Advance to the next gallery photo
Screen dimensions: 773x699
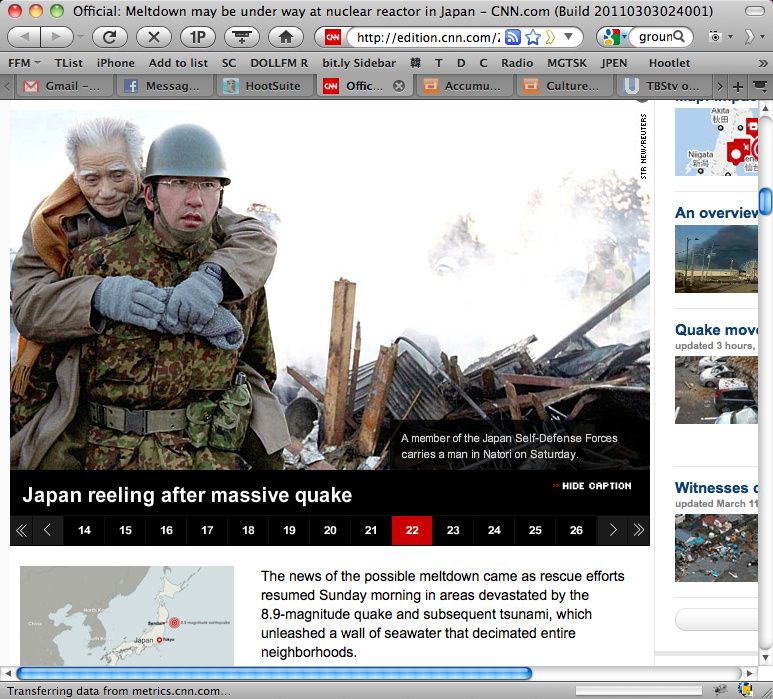(x=613, y=530)
